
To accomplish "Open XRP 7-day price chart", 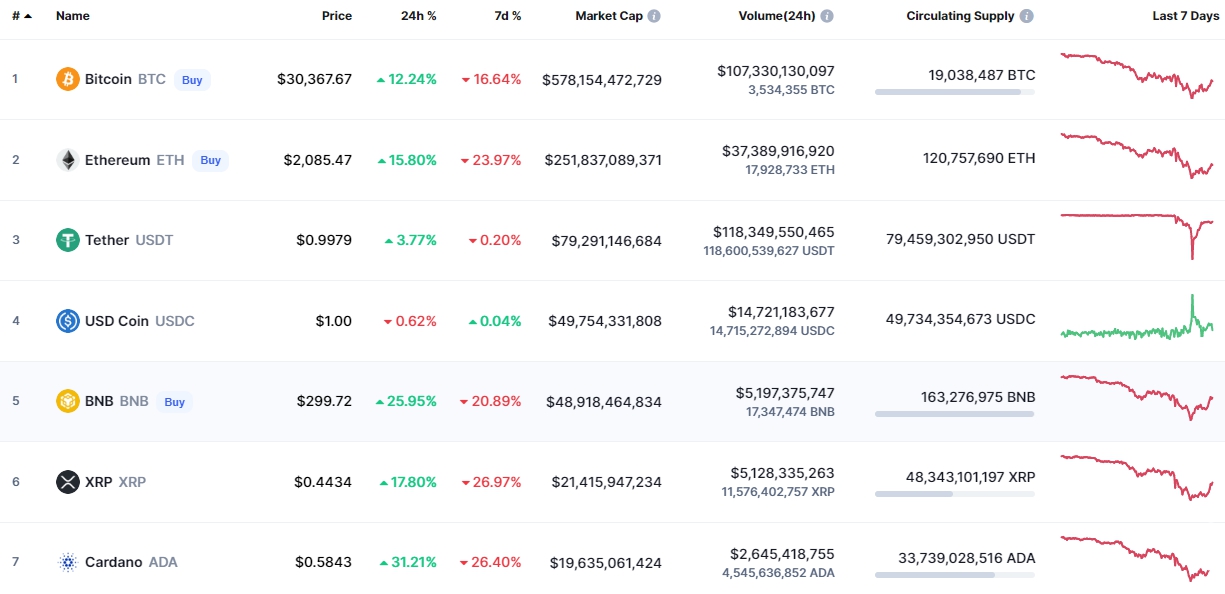I will 1137,477.
